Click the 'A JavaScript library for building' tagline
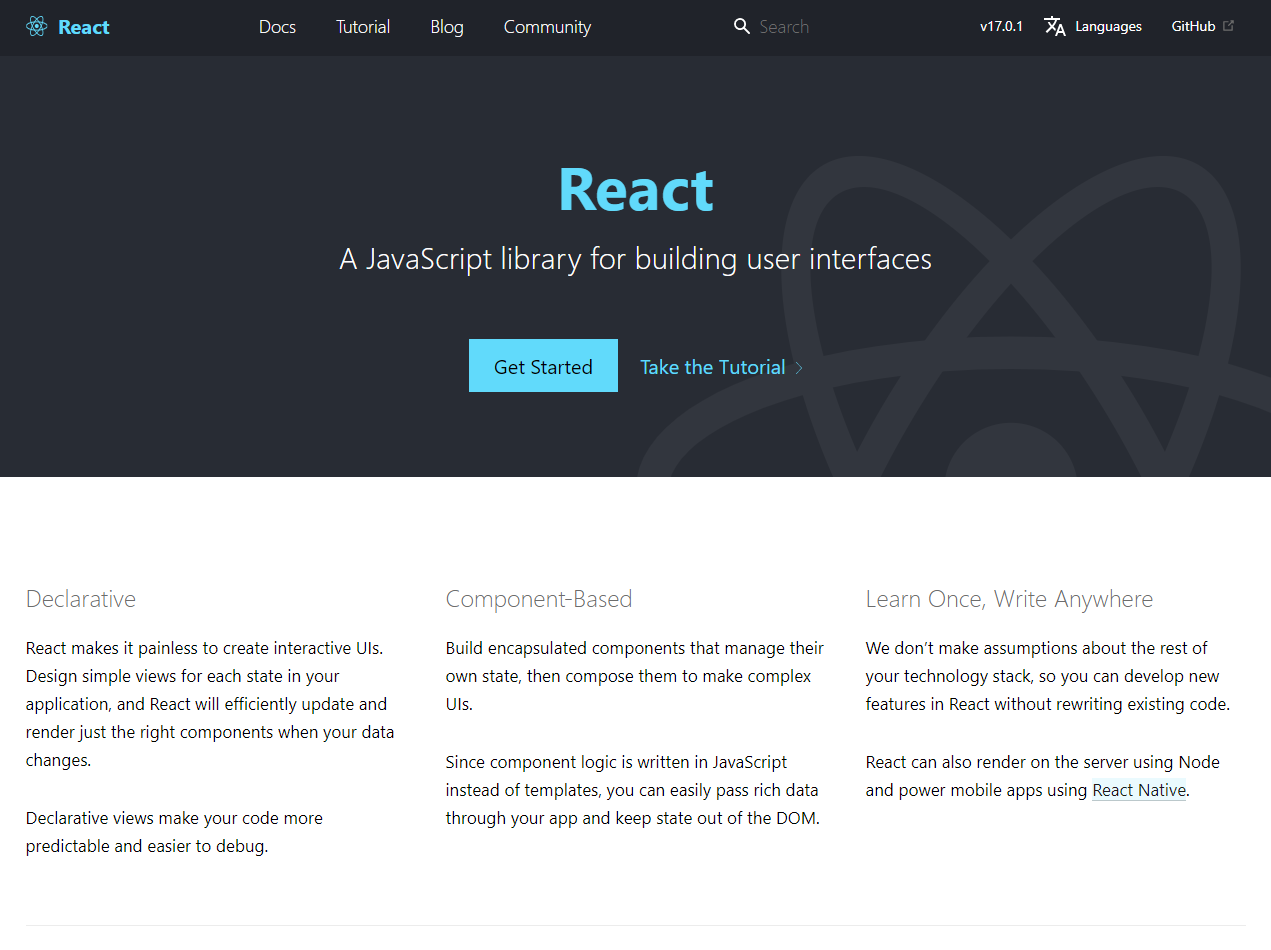 (636, 259)
